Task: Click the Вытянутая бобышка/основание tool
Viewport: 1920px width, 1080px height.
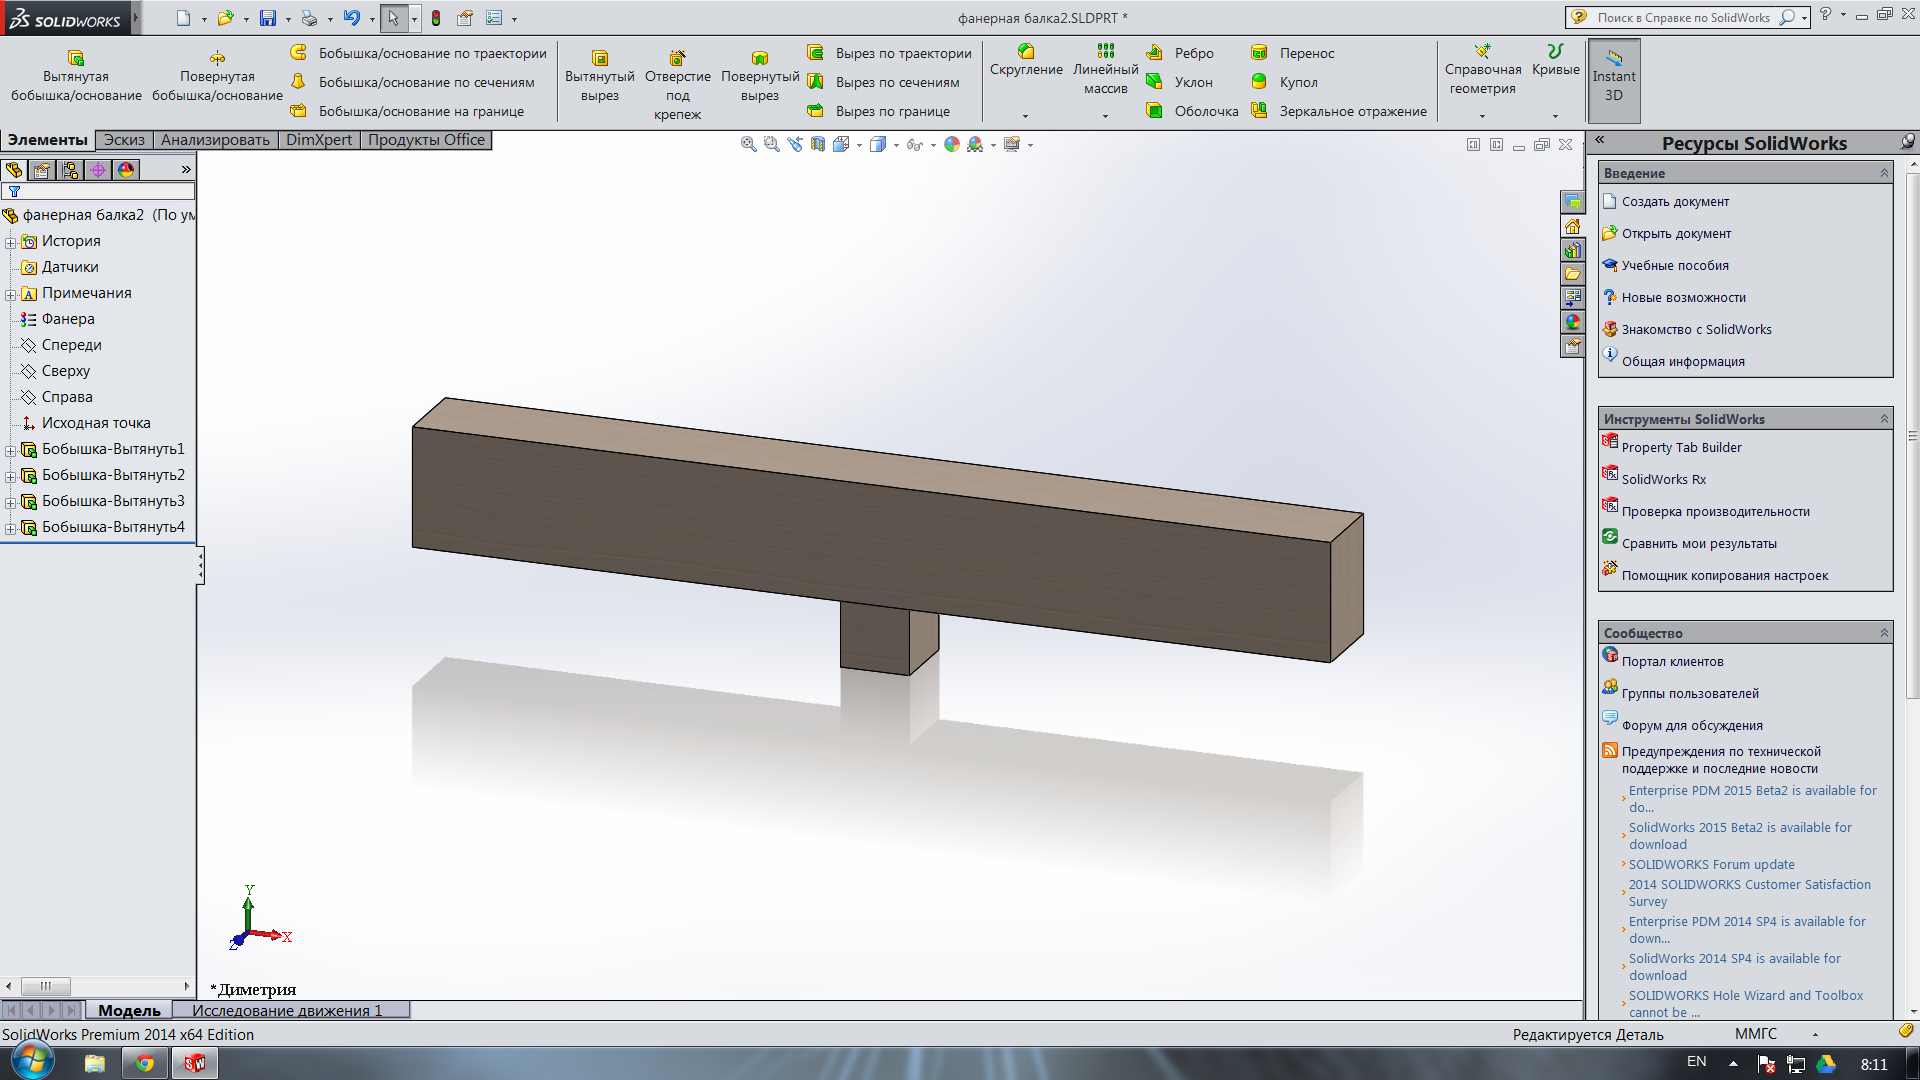Action: 76,76
